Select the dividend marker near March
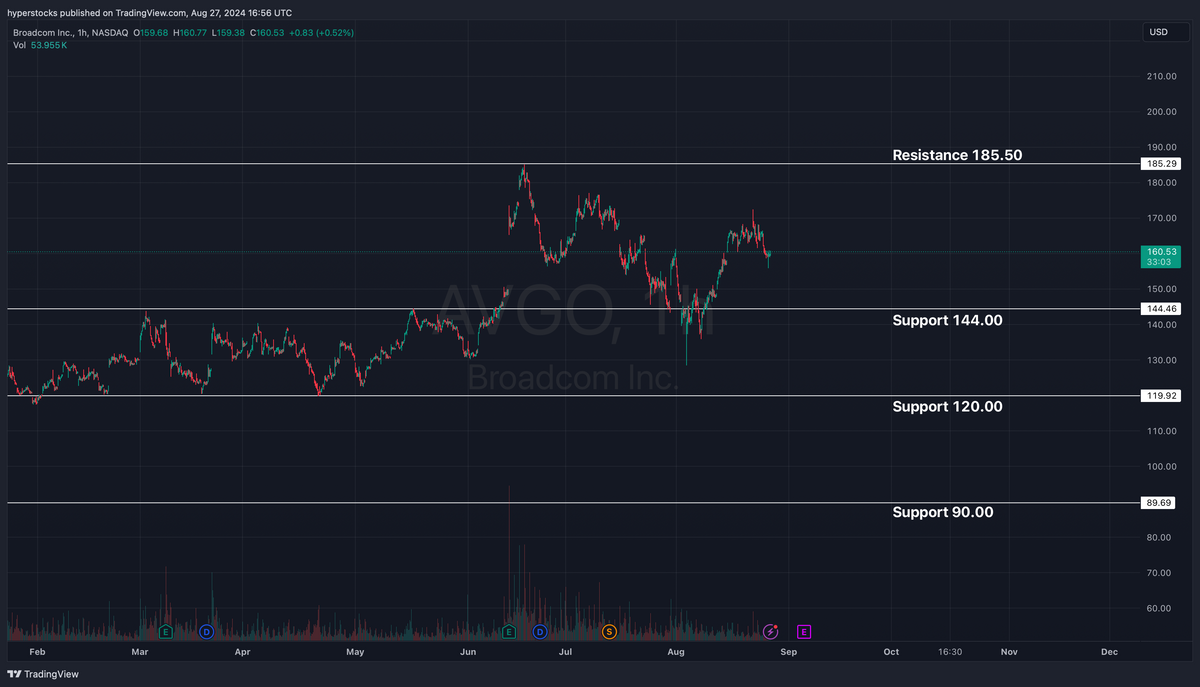 [206, 631]
